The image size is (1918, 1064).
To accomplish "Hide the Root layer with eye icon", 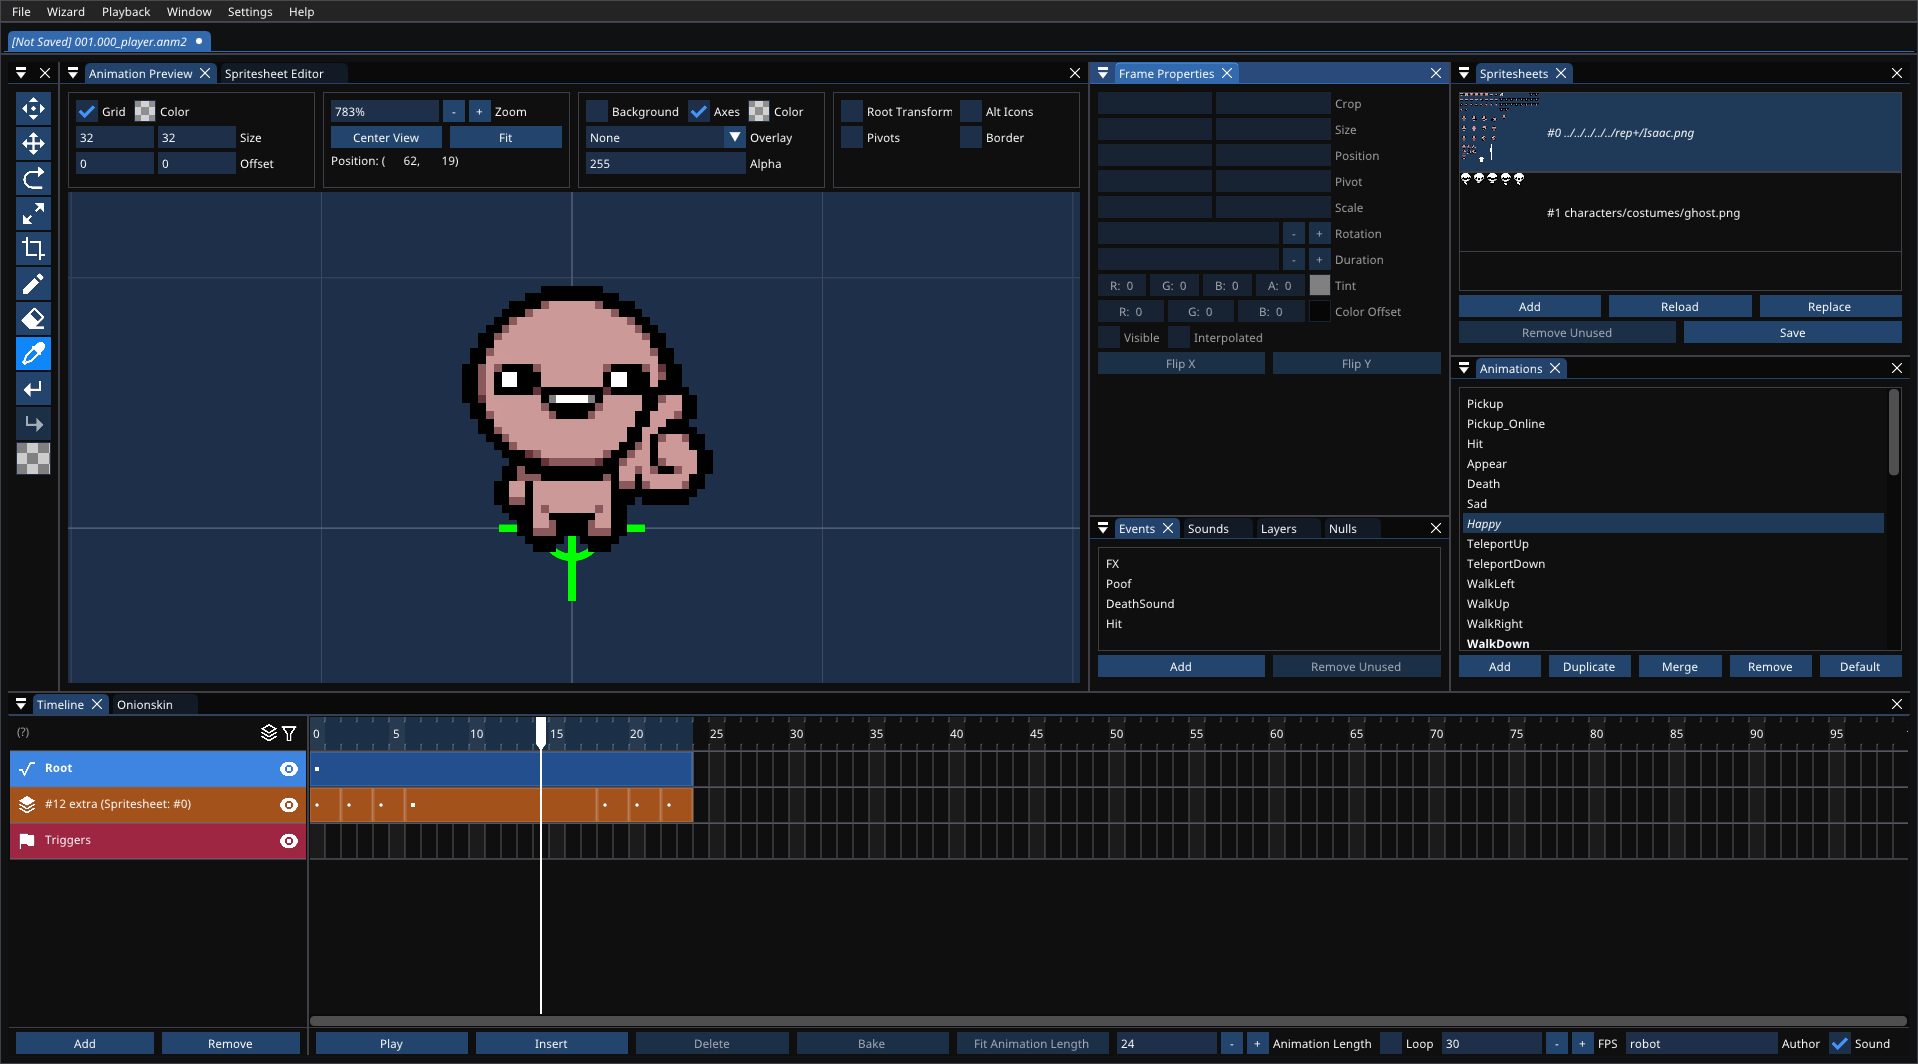I will 289,769.
